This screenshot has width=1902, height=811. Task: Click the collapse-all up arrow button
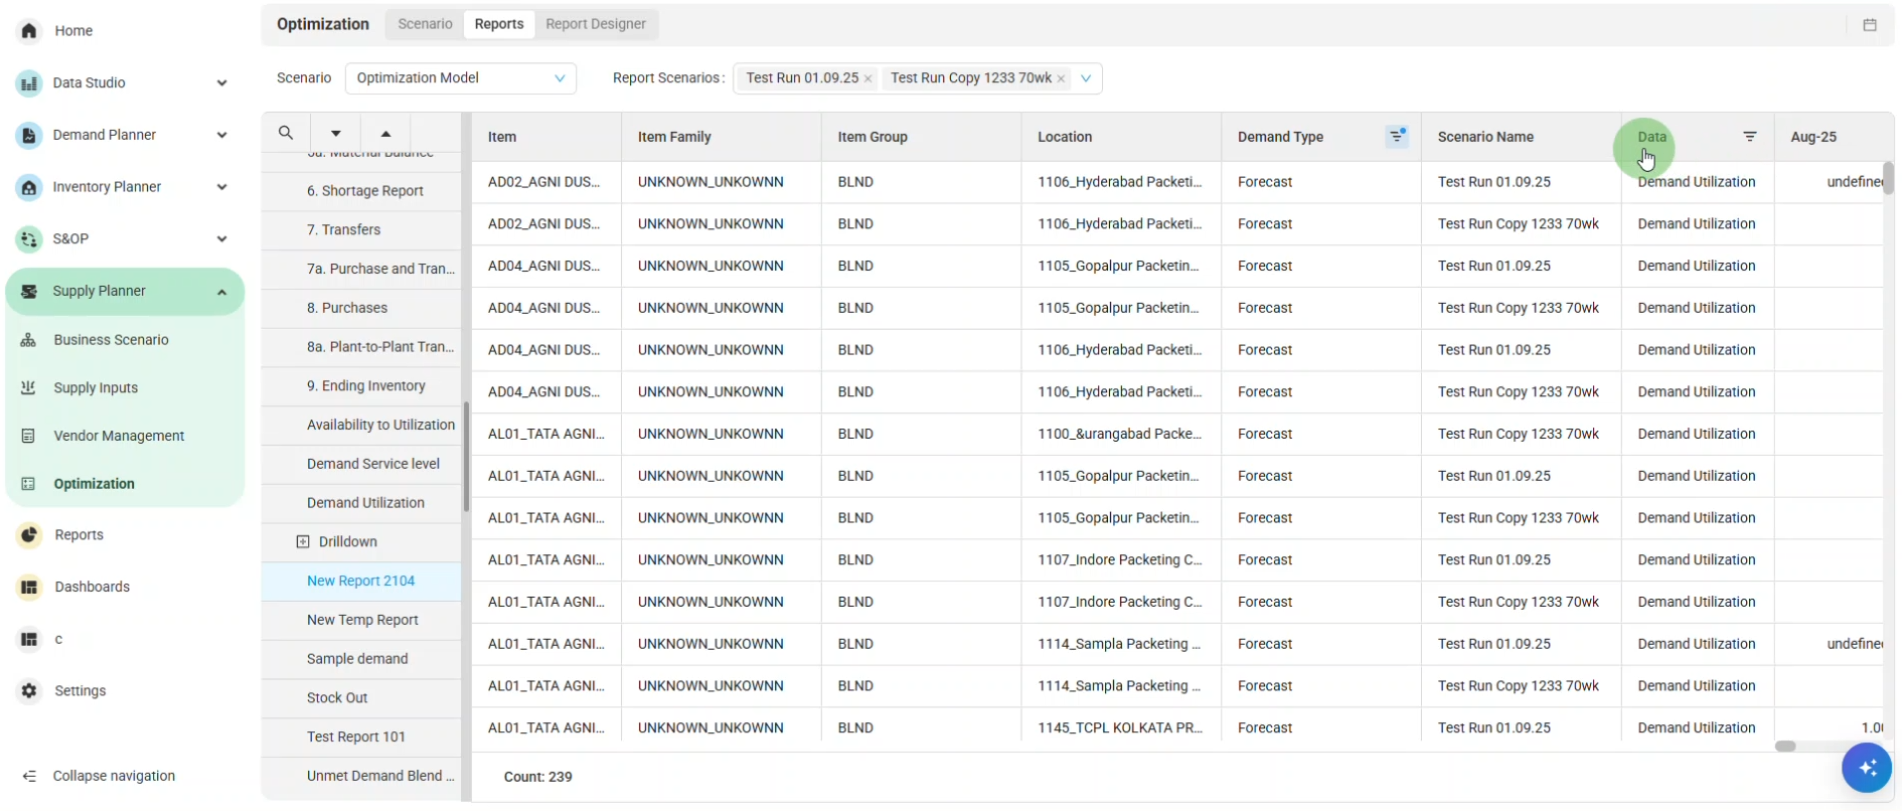pos(386,133)
